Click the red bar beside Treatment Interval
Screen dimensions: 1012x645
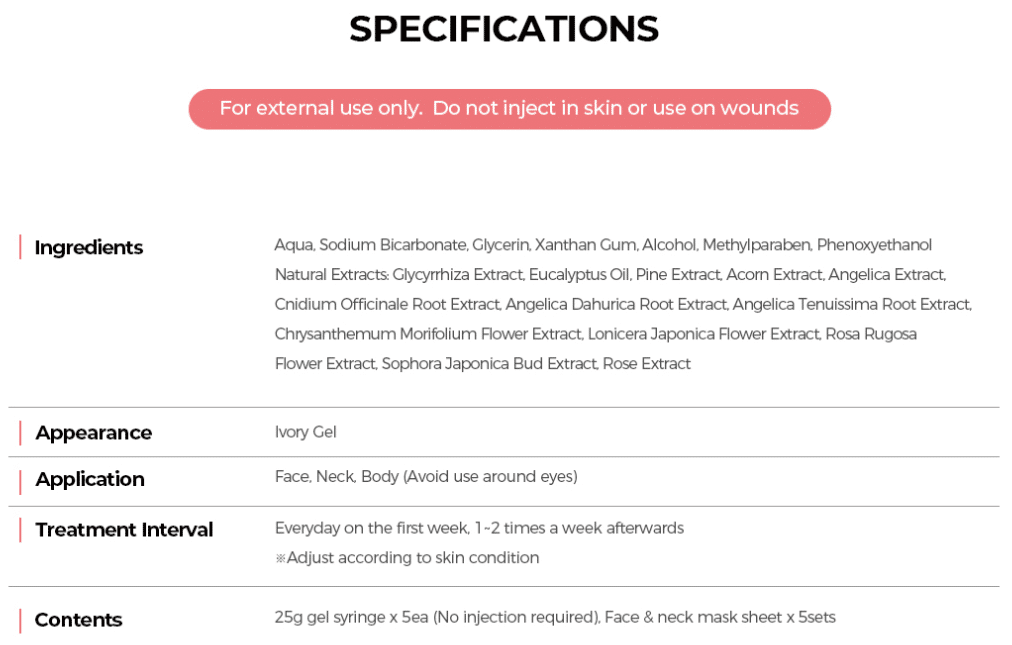pos(20,529)
